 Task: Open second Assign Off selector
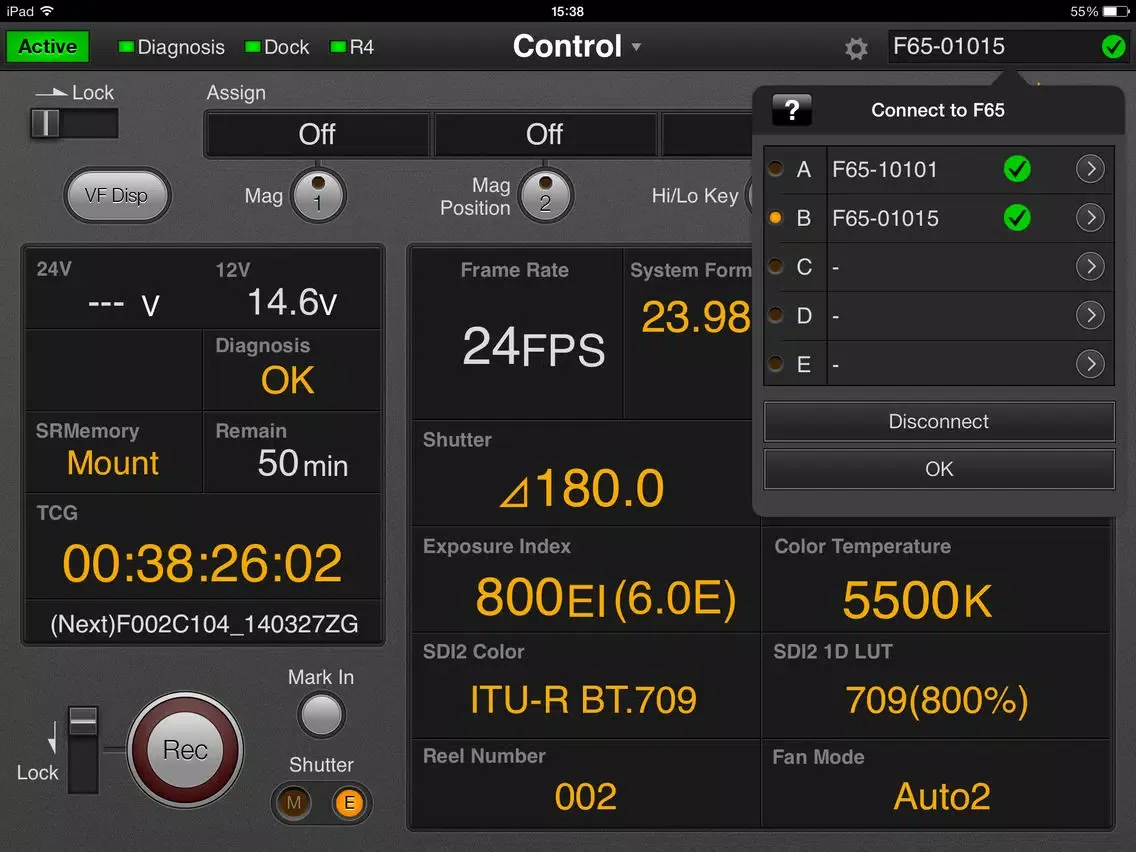(545, 134)
